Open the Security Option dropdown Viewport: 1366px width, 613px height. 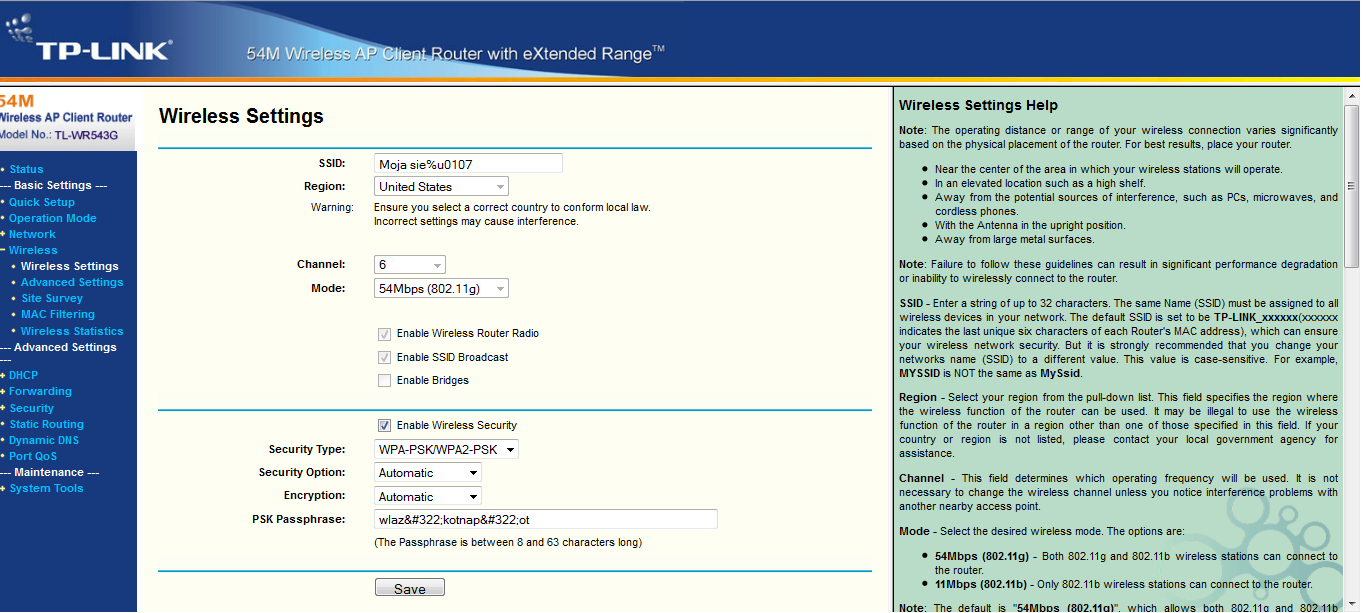tap(428, 472)
